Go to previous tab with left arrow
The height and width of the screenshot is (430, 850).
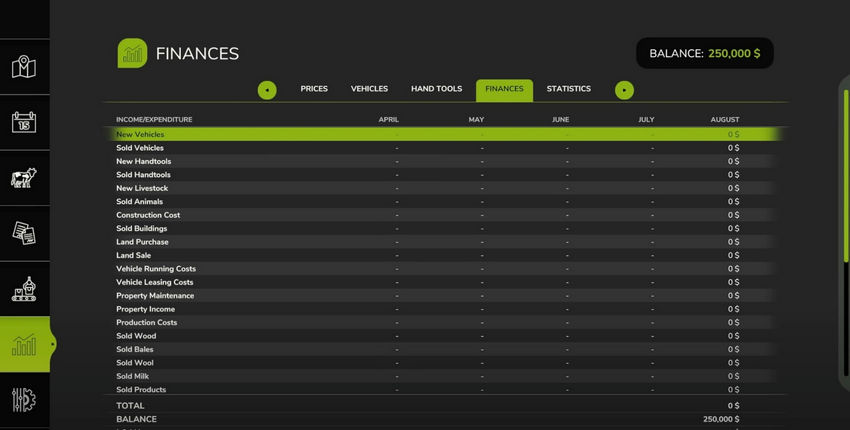267,90
